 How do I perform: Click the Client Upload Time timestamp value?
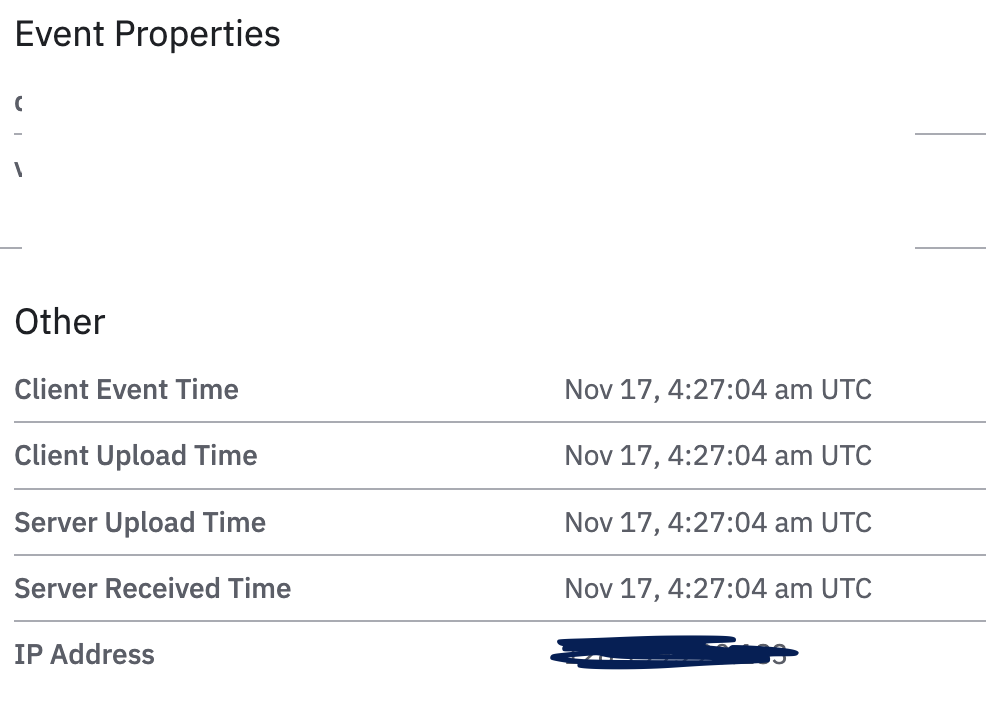[717, 456]
